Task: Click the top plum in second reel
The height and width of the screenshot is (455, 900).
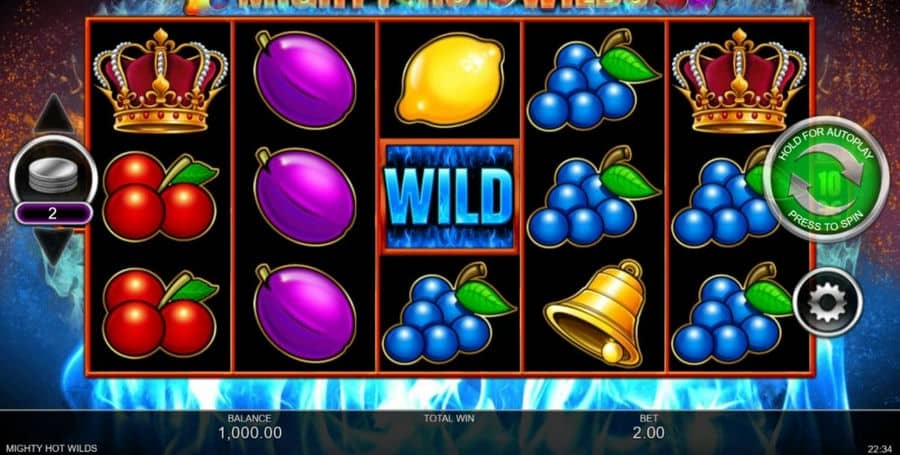Action: [305, 79]
